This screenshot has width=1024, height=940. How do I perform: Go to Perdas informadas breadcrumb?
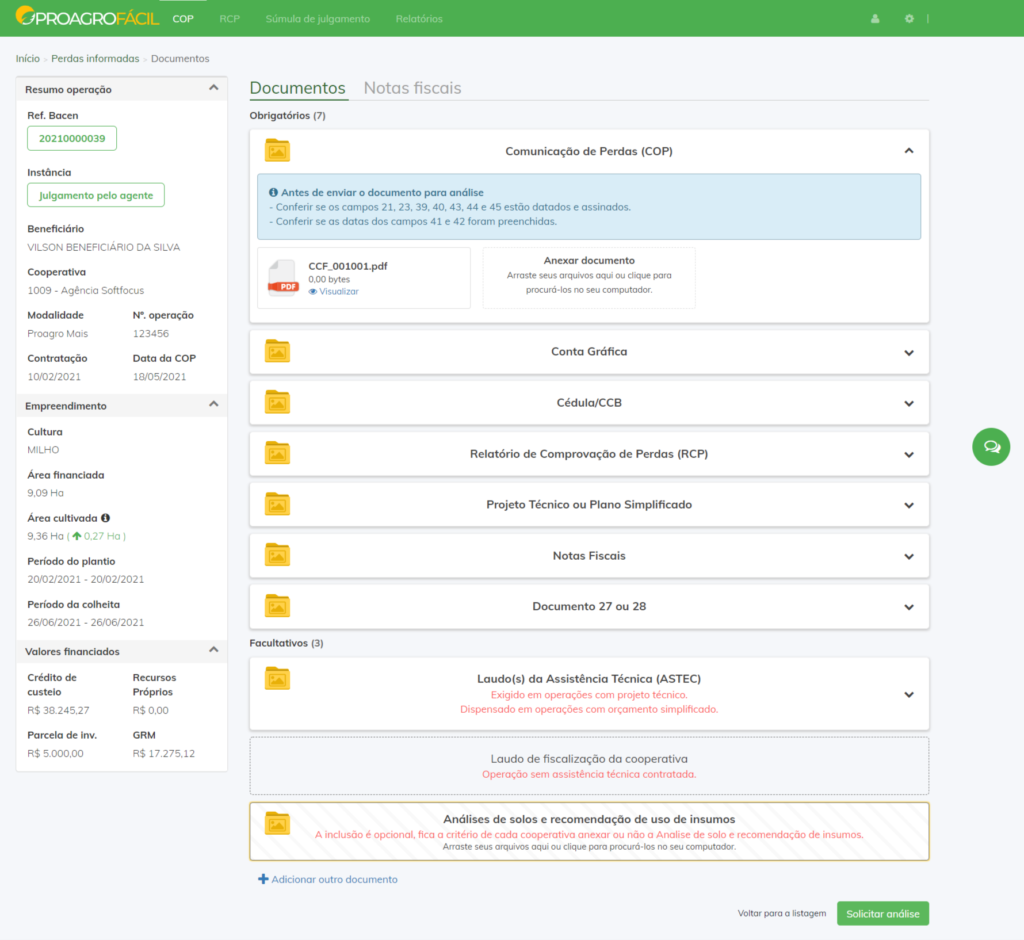click(x=95, y=59)
